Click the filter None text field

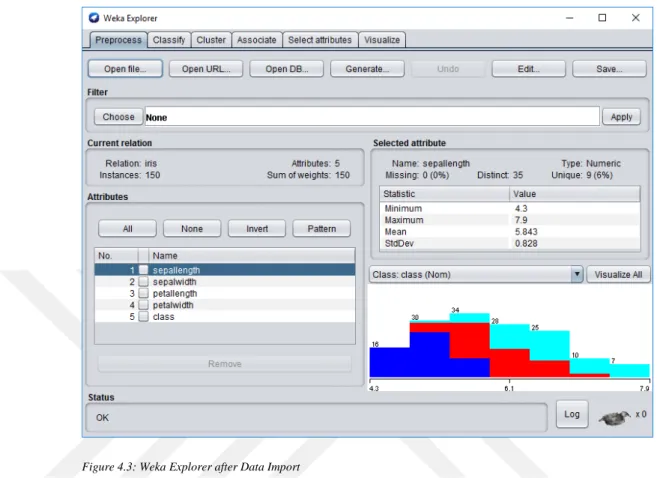tap(372, 117)
